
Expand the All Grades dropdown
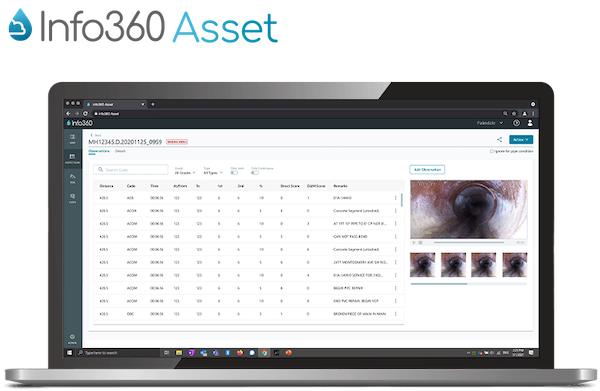click(185, 173)
